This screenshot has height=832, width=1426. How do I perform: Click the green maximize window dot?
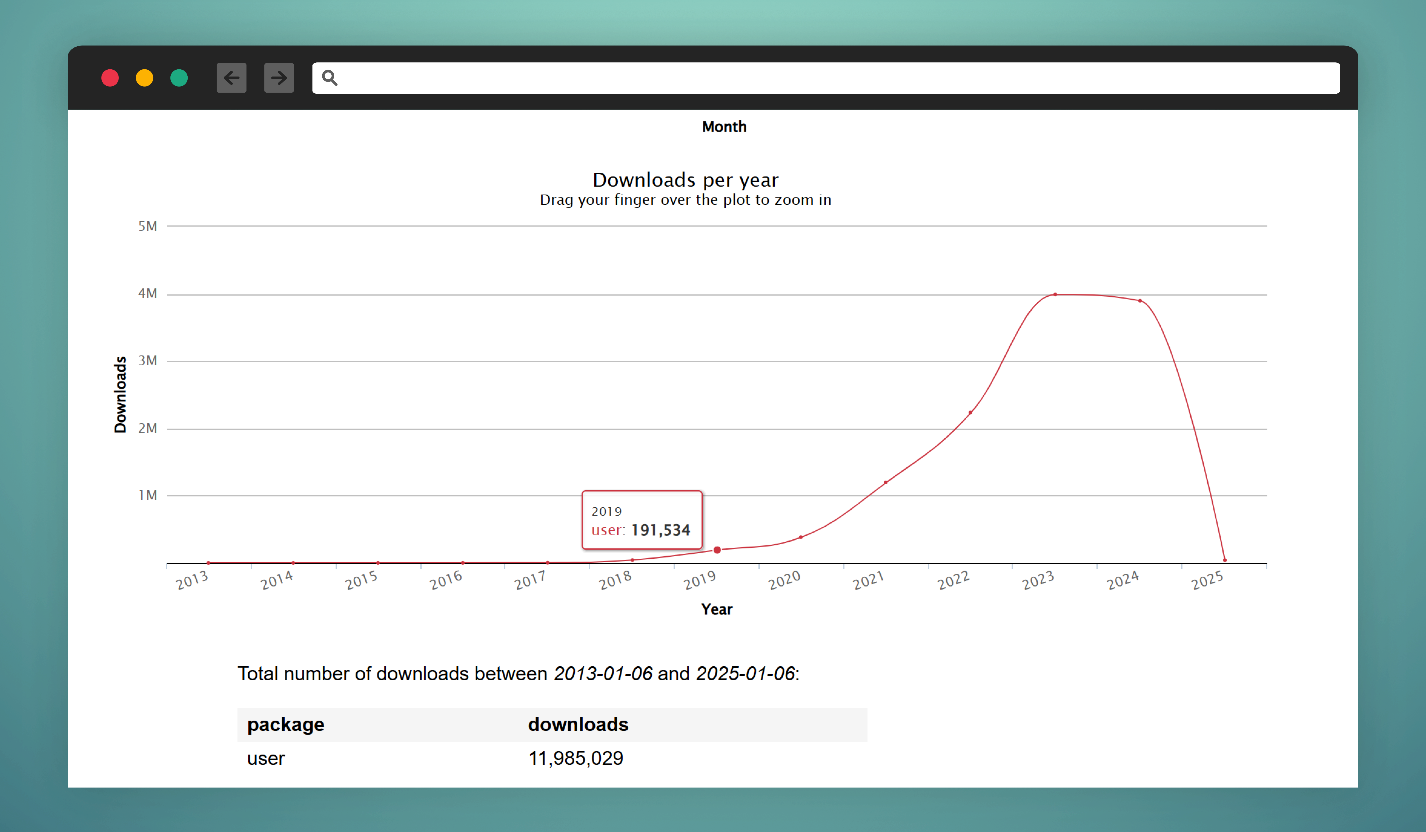click(x=179, y=78)
